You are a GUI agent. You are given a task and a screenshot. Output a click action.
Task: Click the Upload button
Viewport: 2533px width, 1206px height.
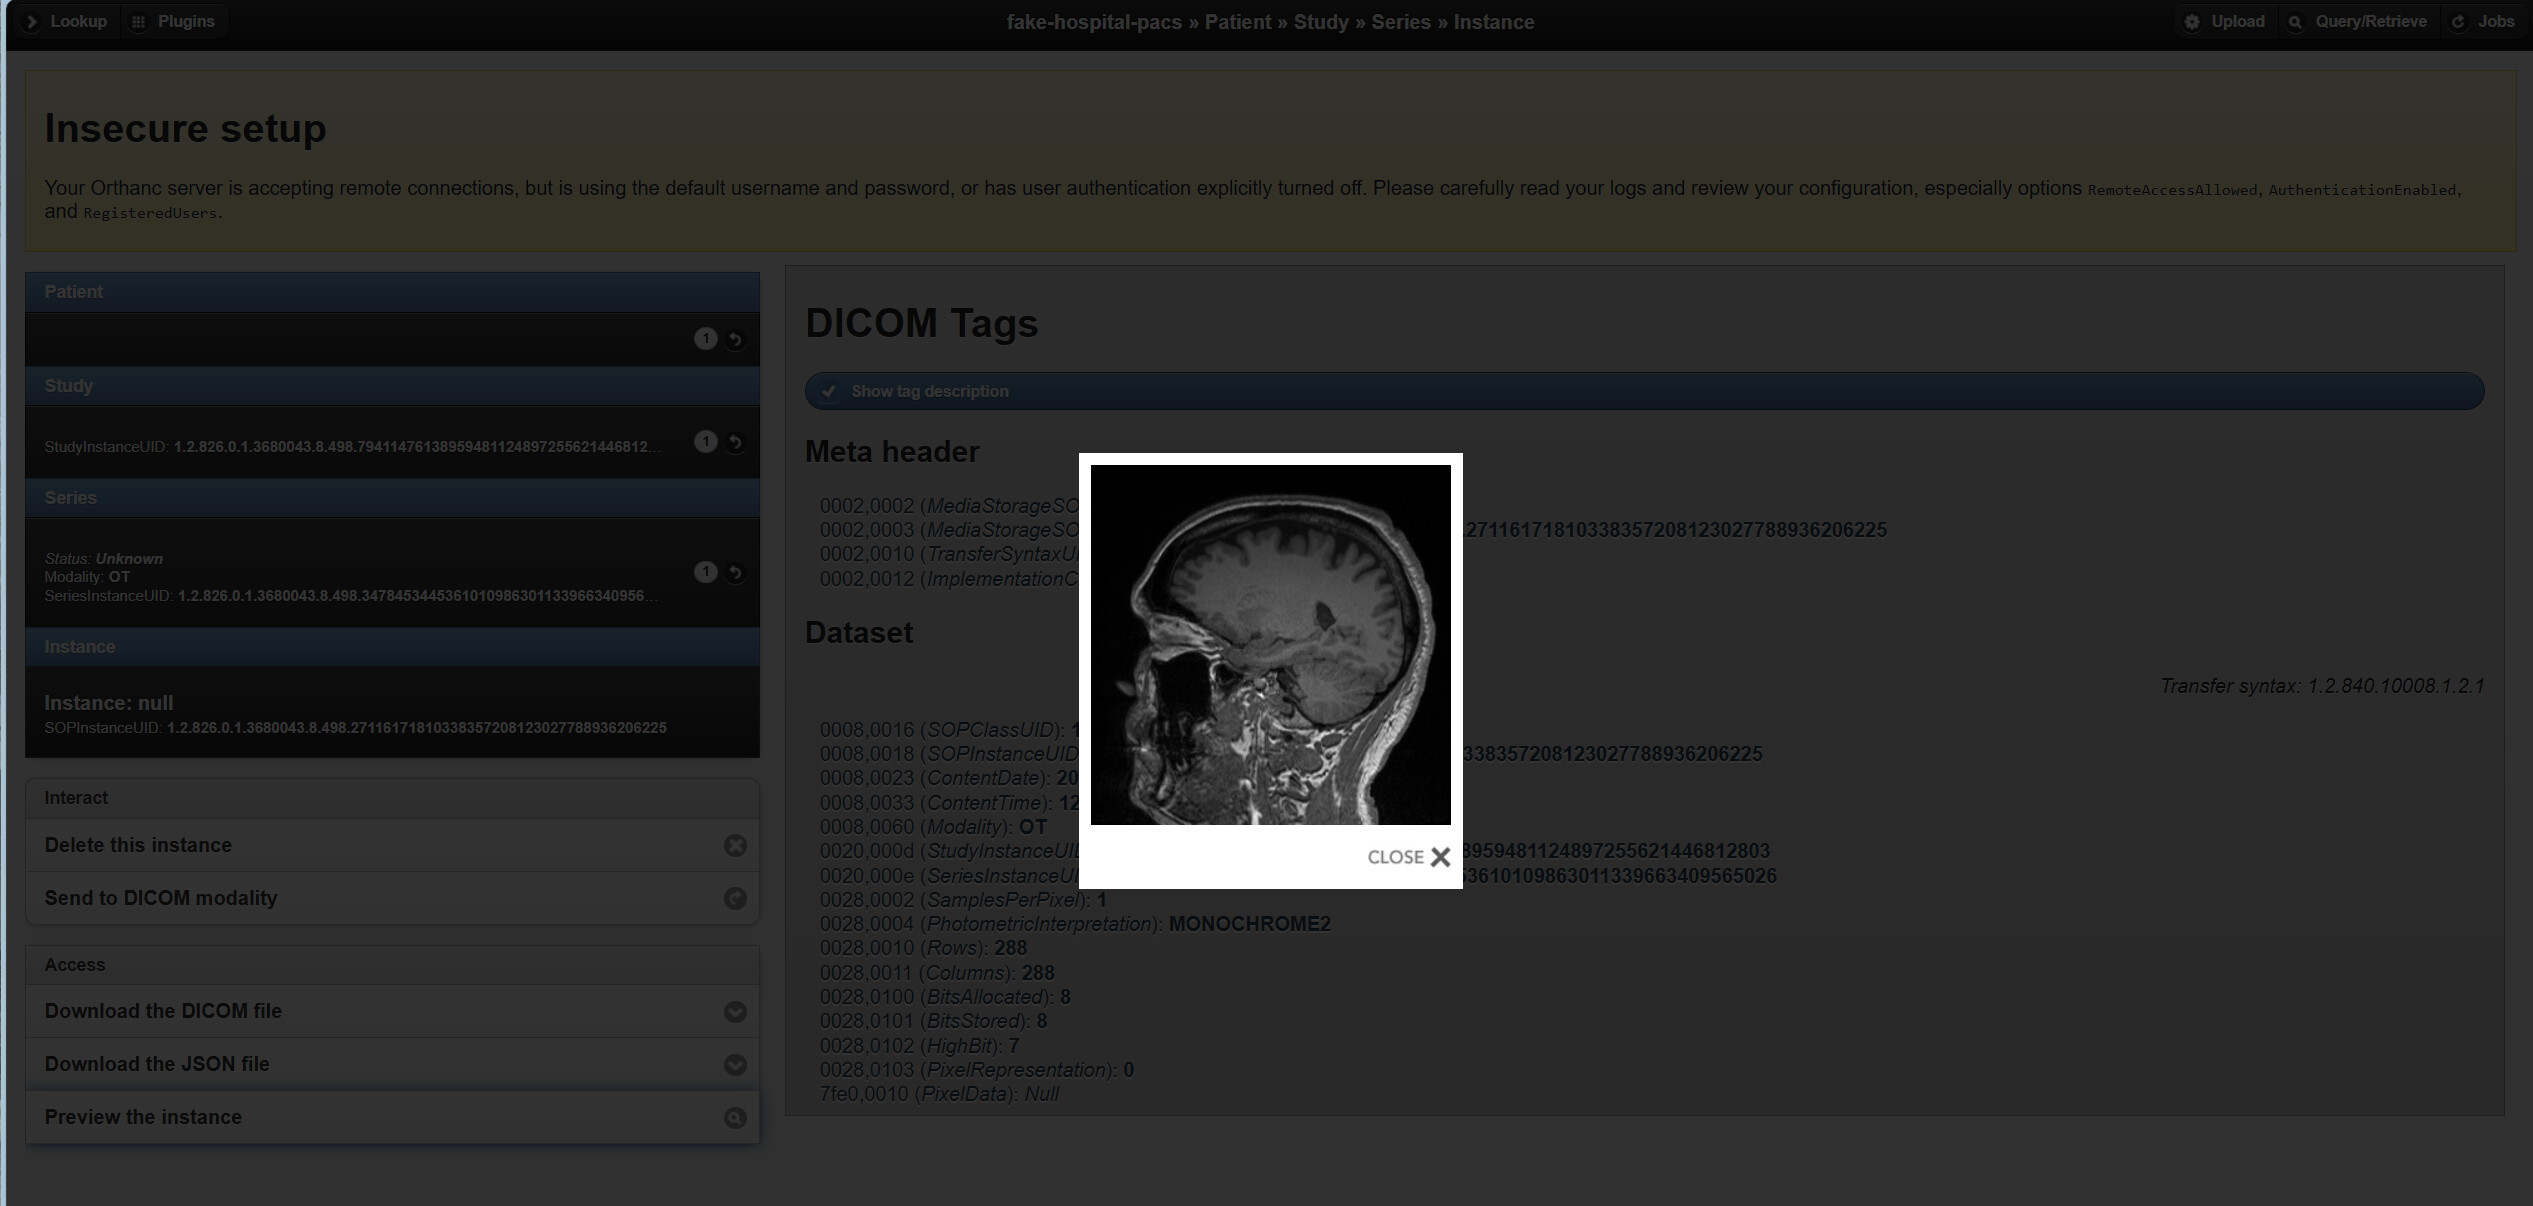pyautogui.click(x=2225, y=21)
